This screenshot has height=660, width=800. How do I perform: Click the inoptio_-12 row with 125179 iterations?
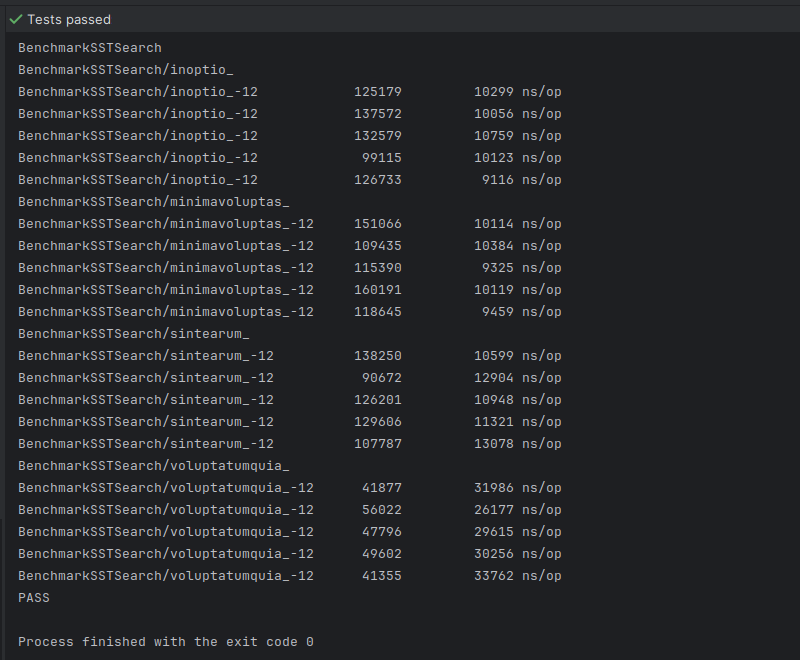[x=290, y=92]
